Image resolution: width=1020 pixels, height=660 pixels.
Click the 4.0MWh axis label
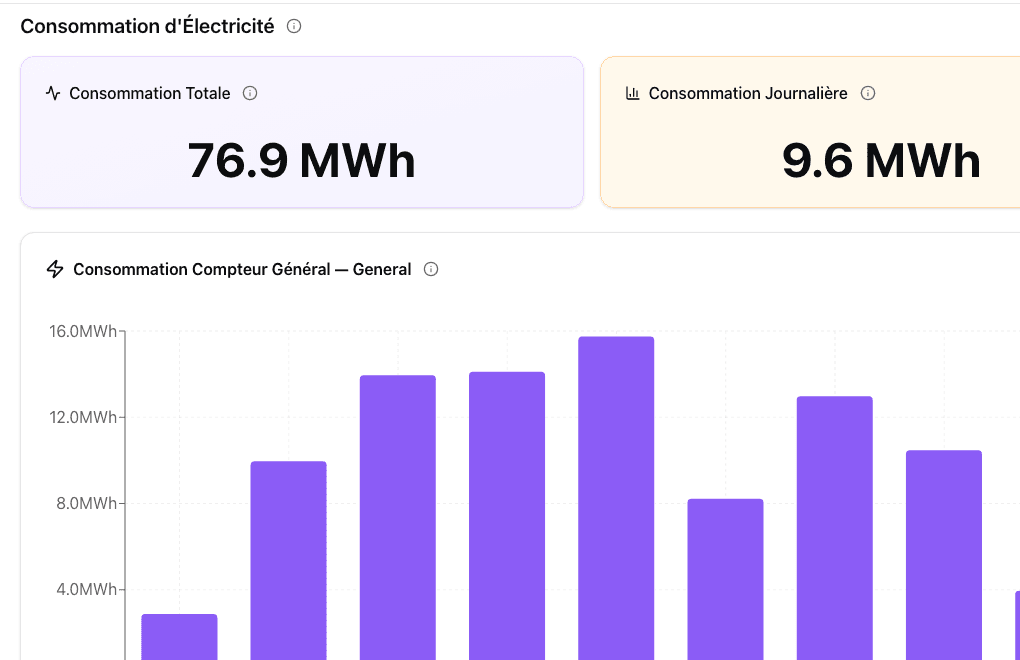[x=88, y=590]
